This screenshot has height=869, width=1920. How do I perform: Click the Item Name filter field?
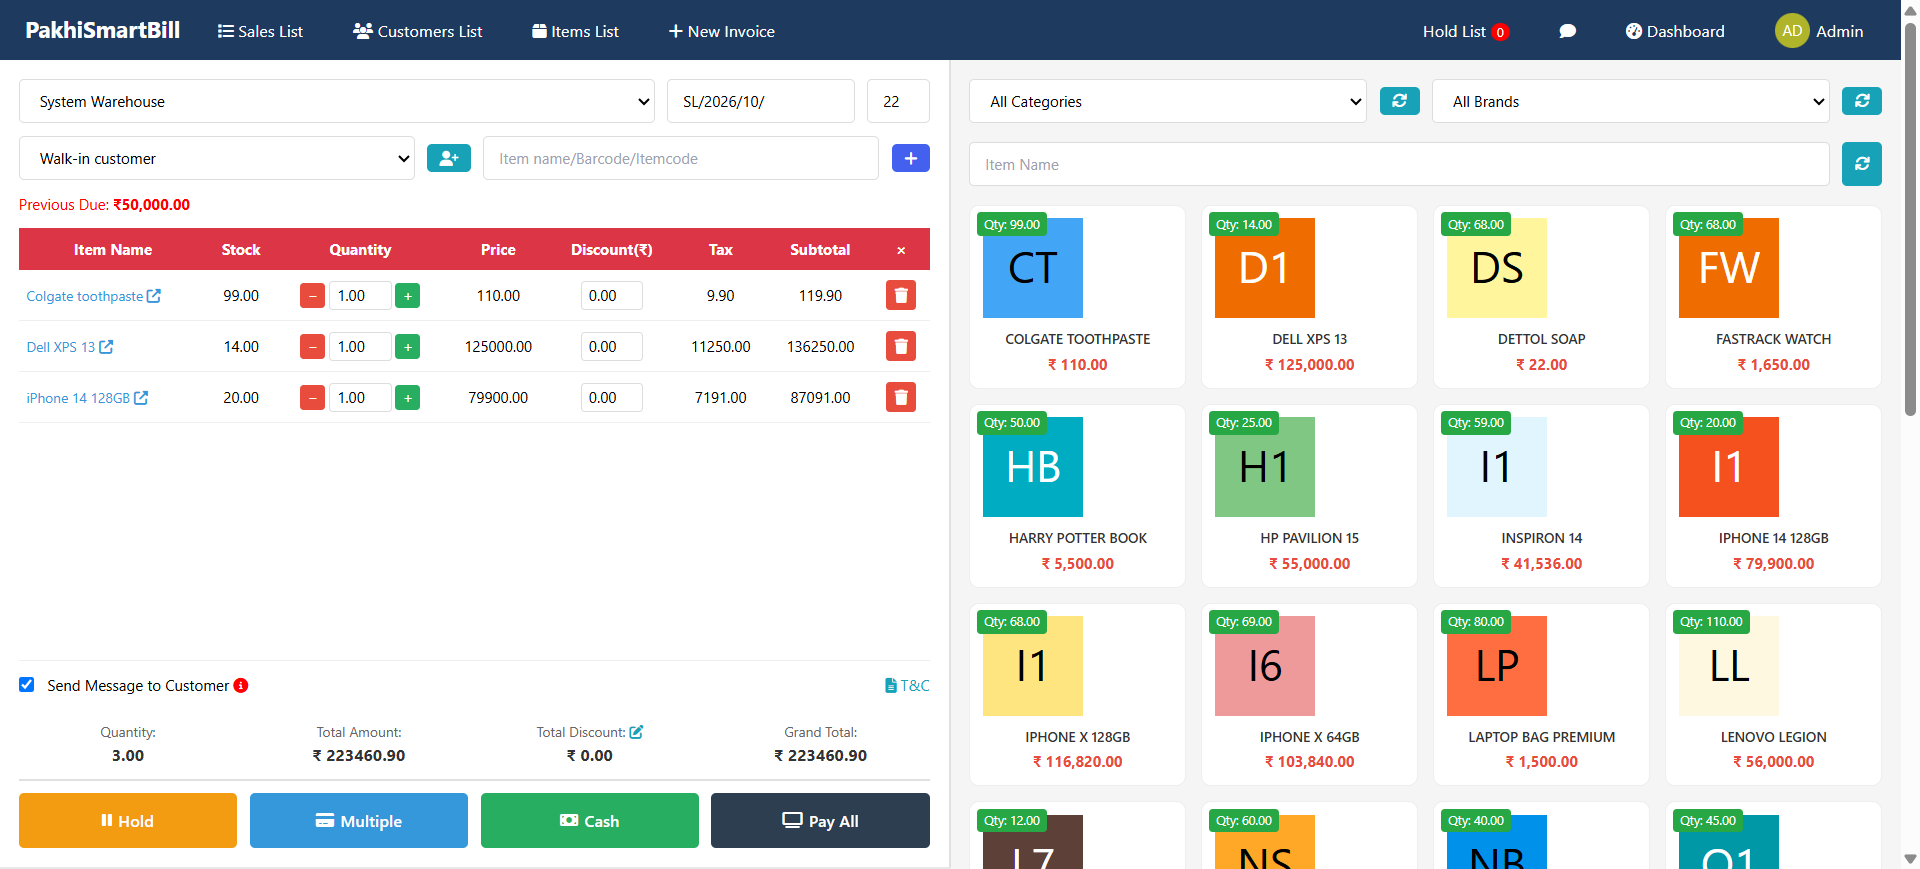pyautogui.click(x=1399, y=164)
